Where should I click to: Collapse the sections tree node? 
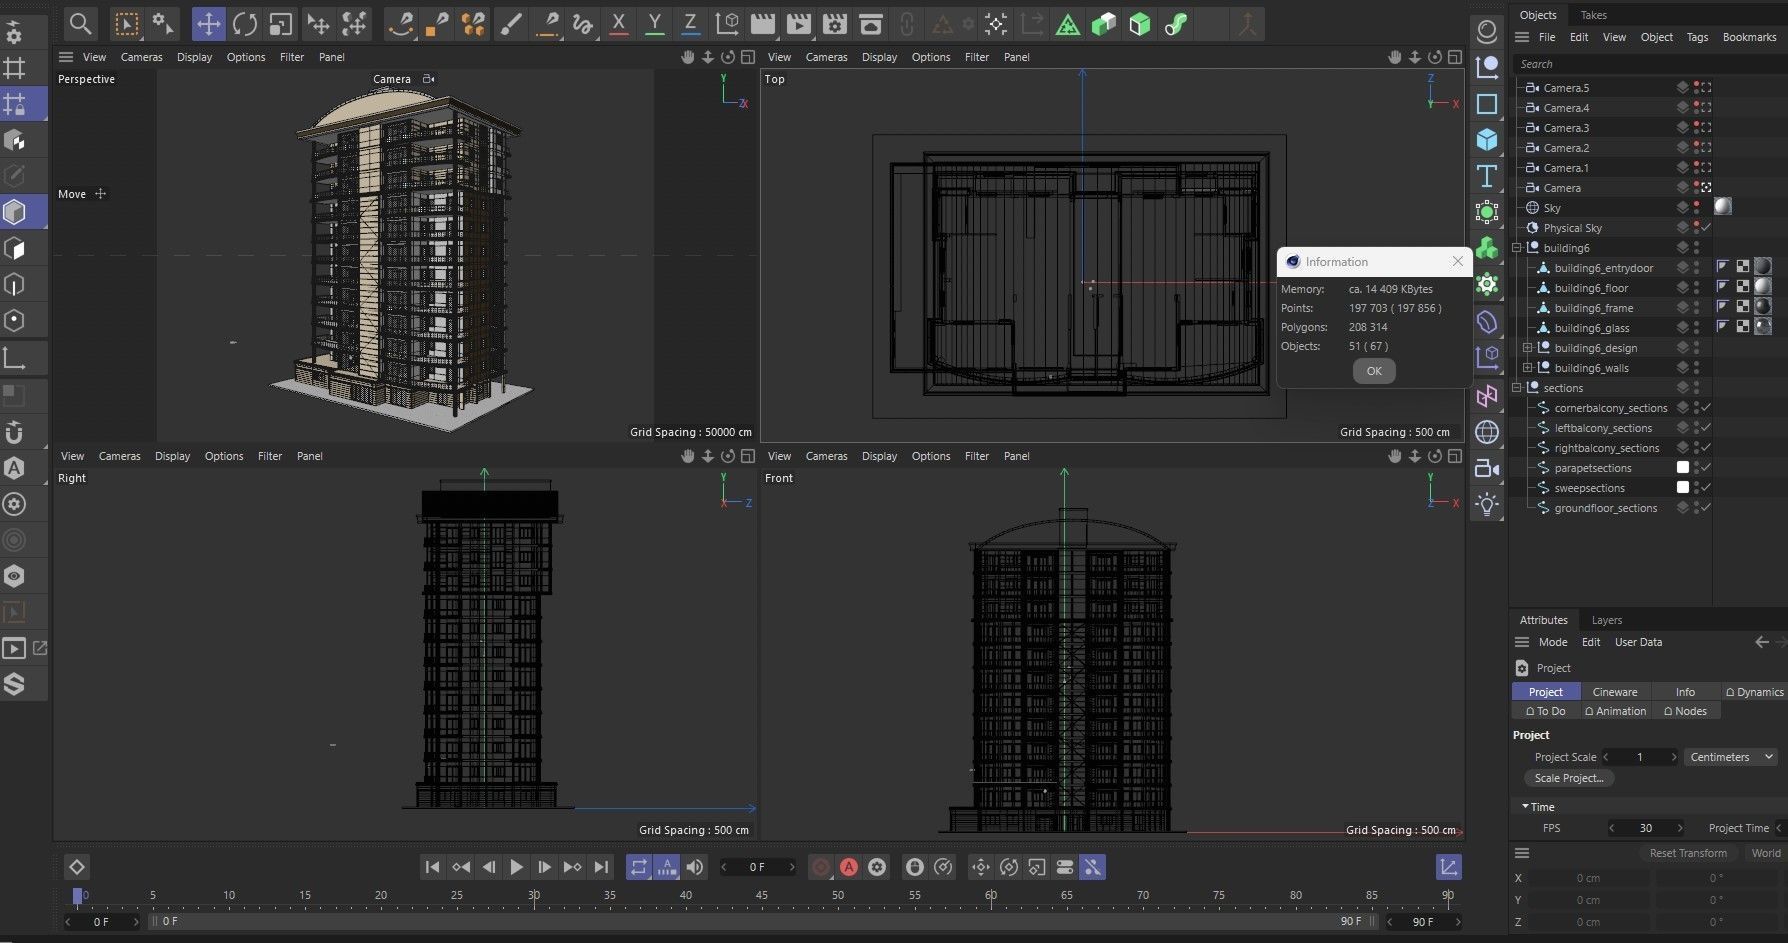click(1517, 388)
